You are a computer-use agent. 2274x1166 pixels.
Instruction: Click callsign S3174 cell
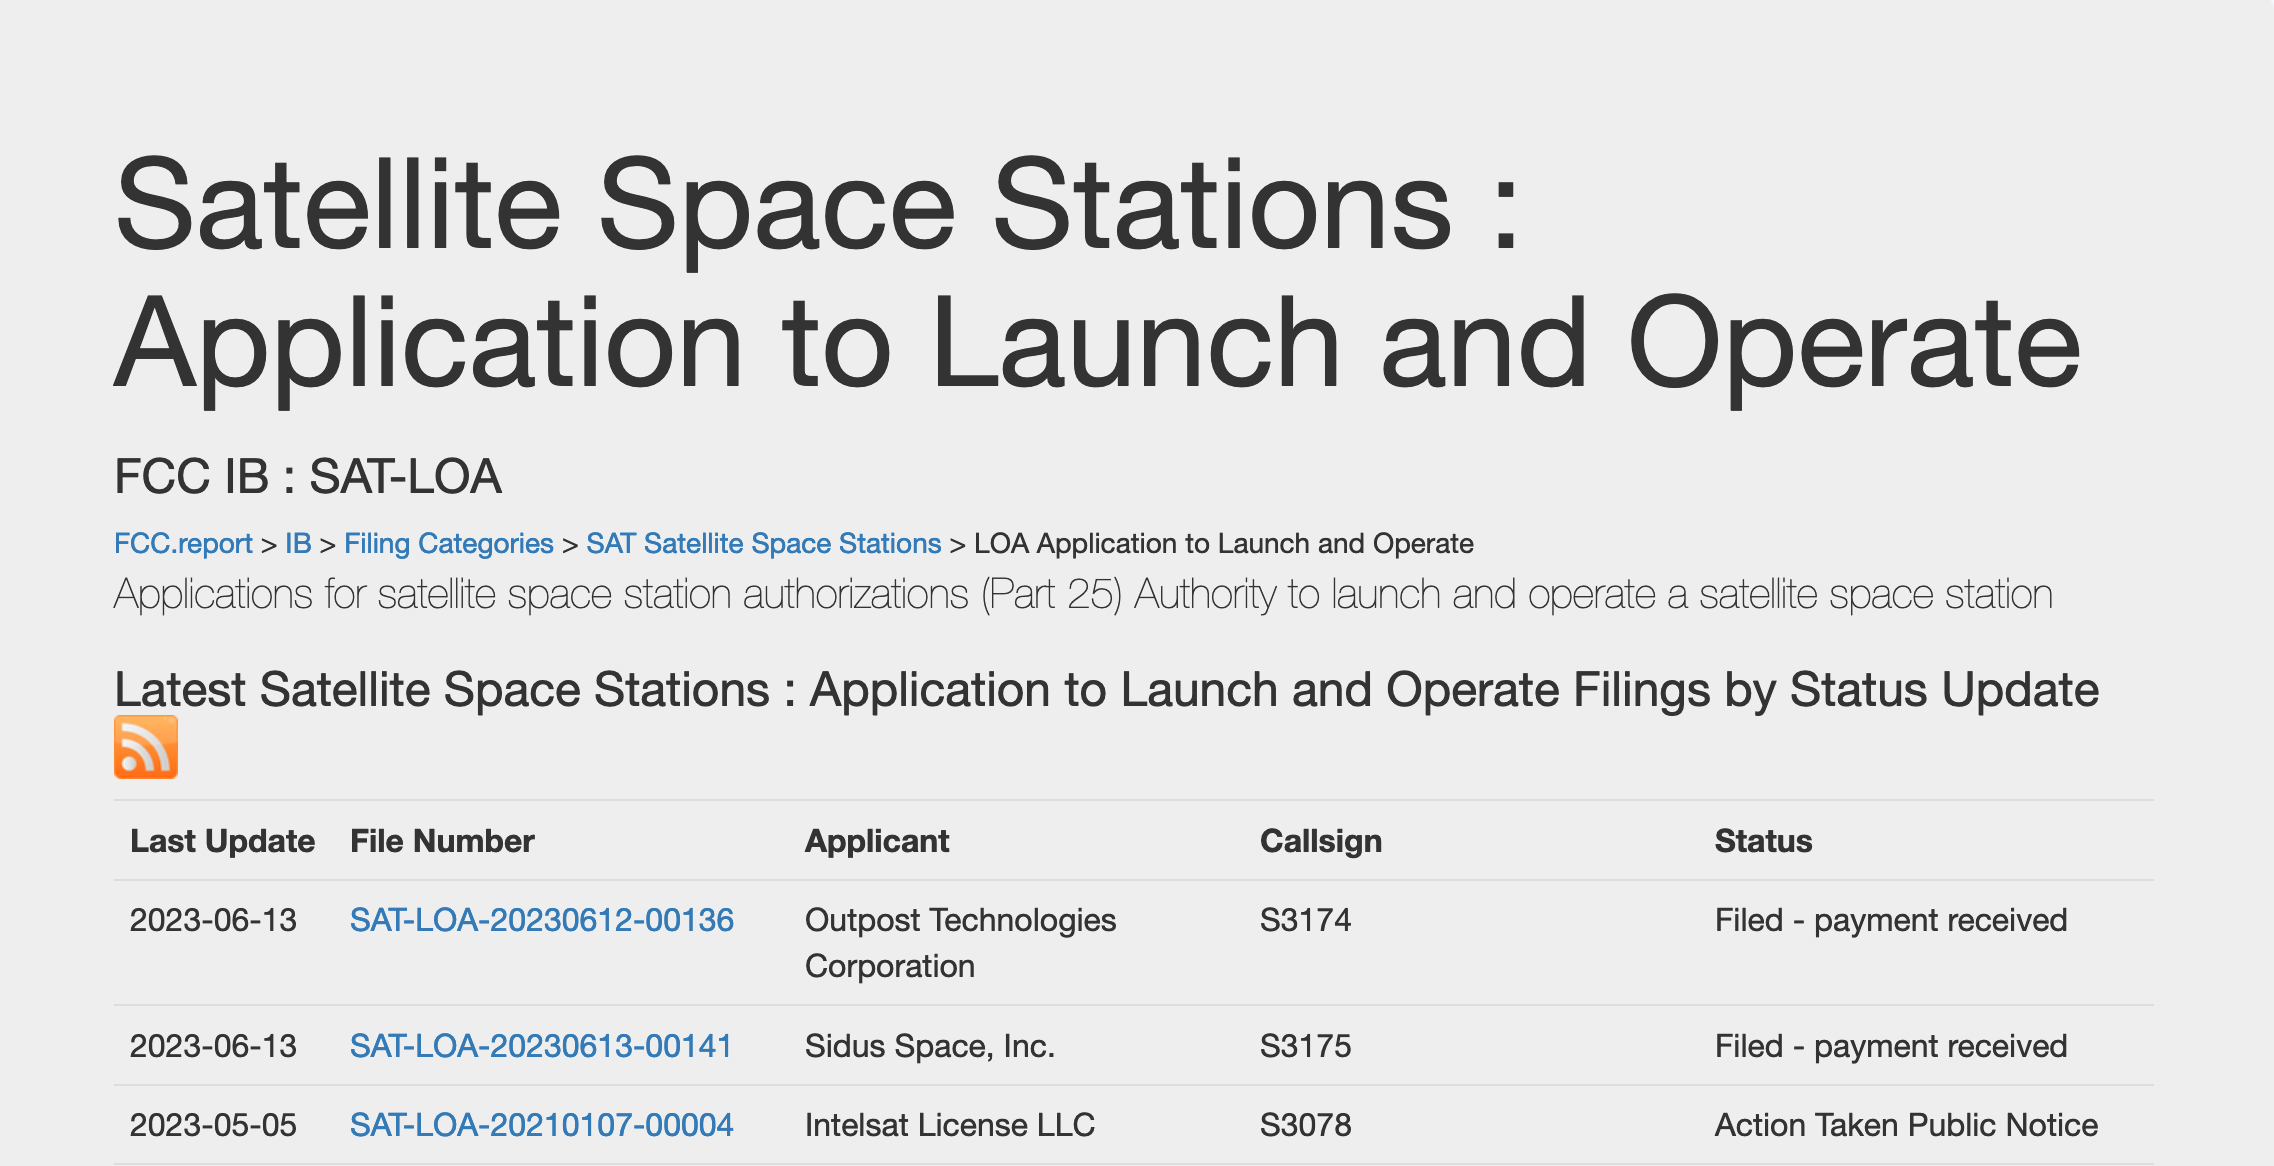(1305, 920)
